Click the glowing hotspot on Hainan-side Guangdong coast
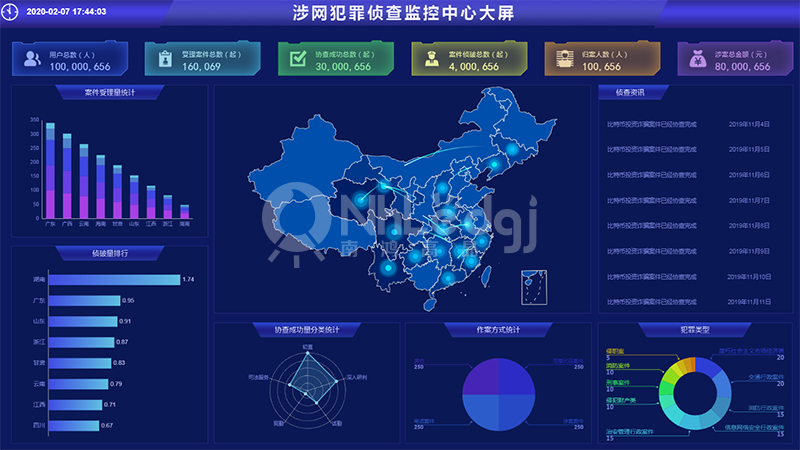Viewport: 800px width, 450px height. [448, 278]
